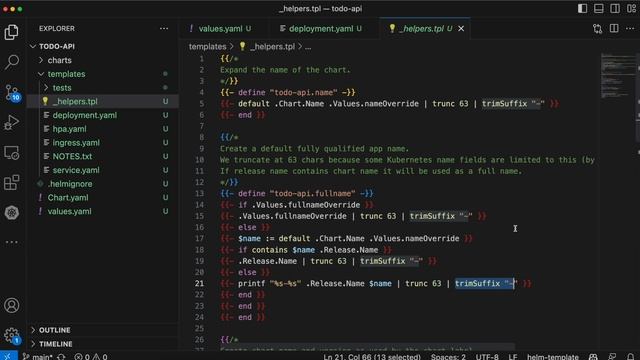Screen dimensions: 640x360
Task: Switch to the deployment.yaml tab
Action: click(321, 29)
